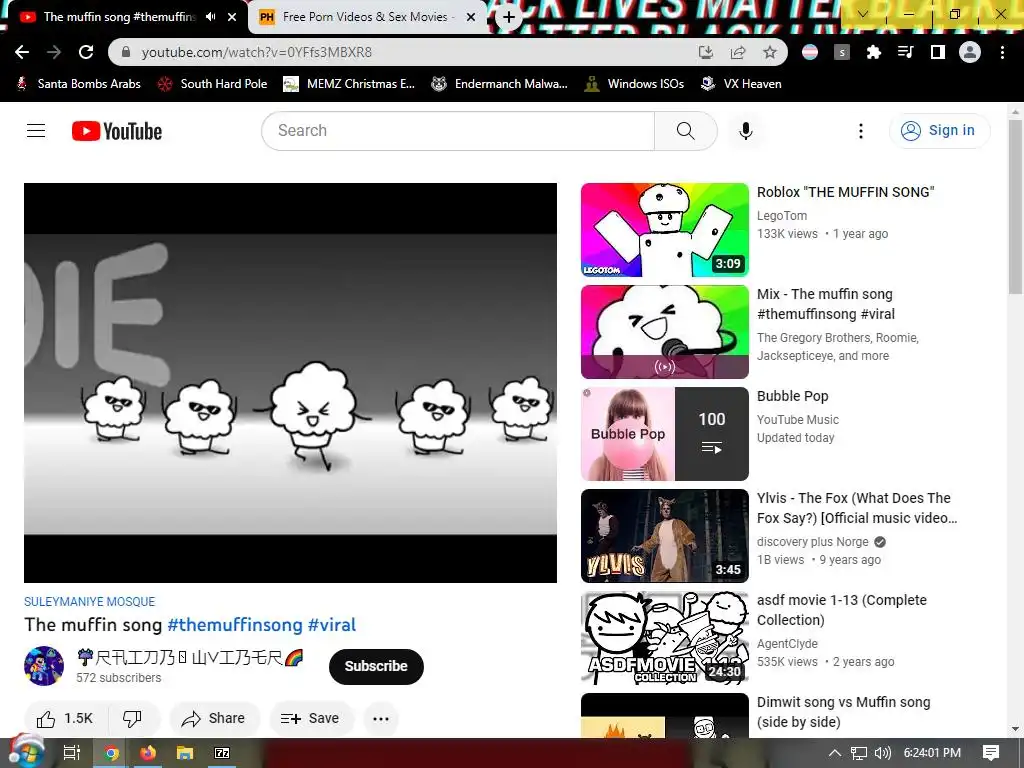The width and height of the screenshot is (1024, 768).
Task: Open the Windows ISOs bookmark
Action: point(635,84)
